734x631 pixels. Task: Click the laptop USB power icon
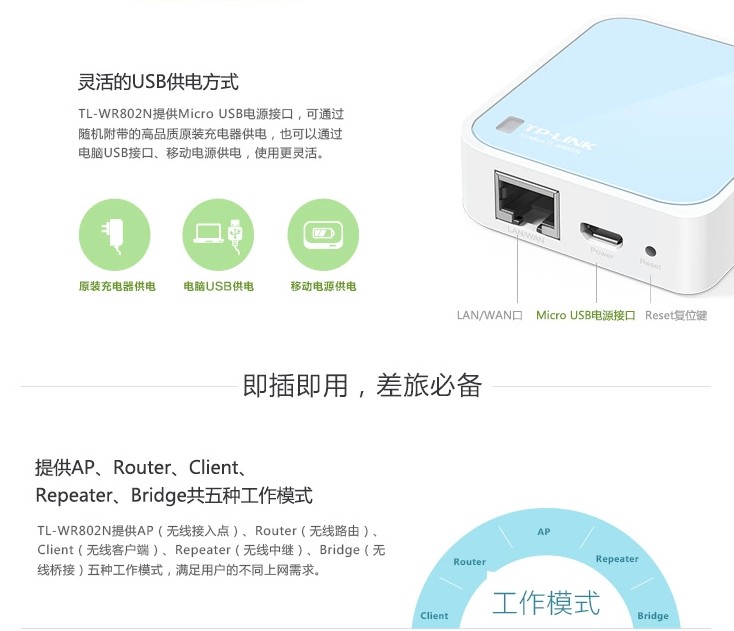tap(218, 235)
